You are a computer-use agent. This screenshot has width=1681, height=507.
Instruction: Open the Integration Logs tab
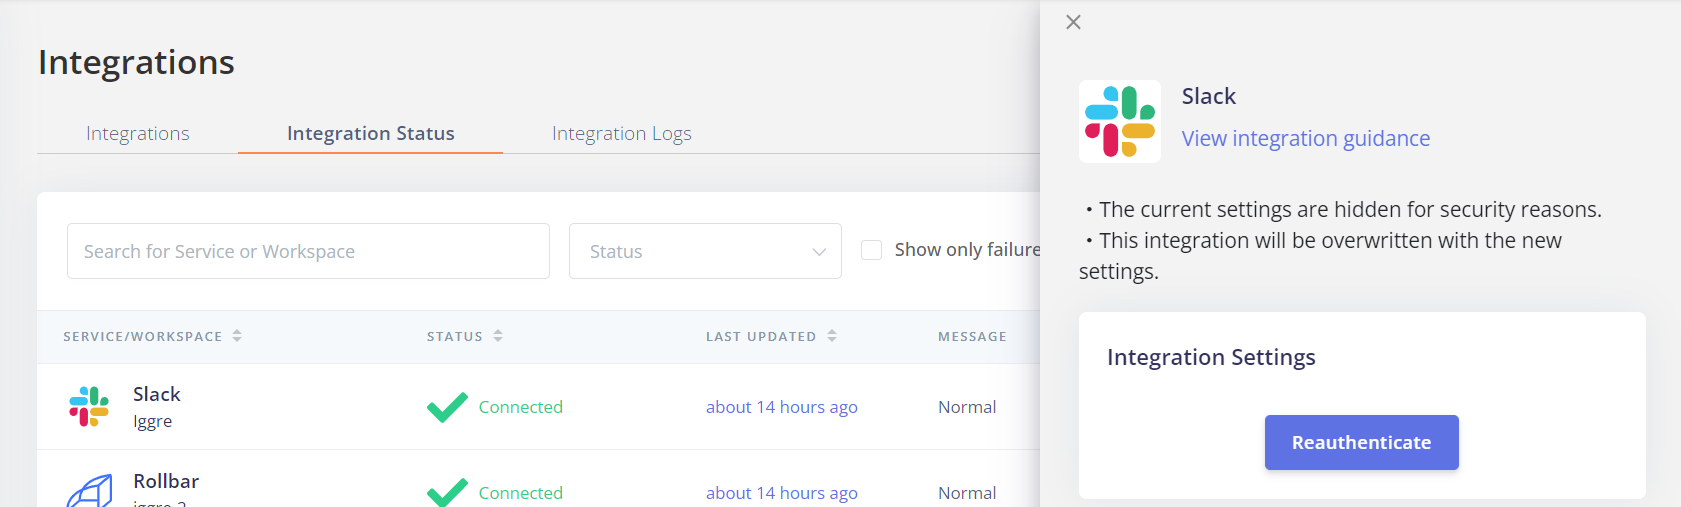tap(622, 134)
